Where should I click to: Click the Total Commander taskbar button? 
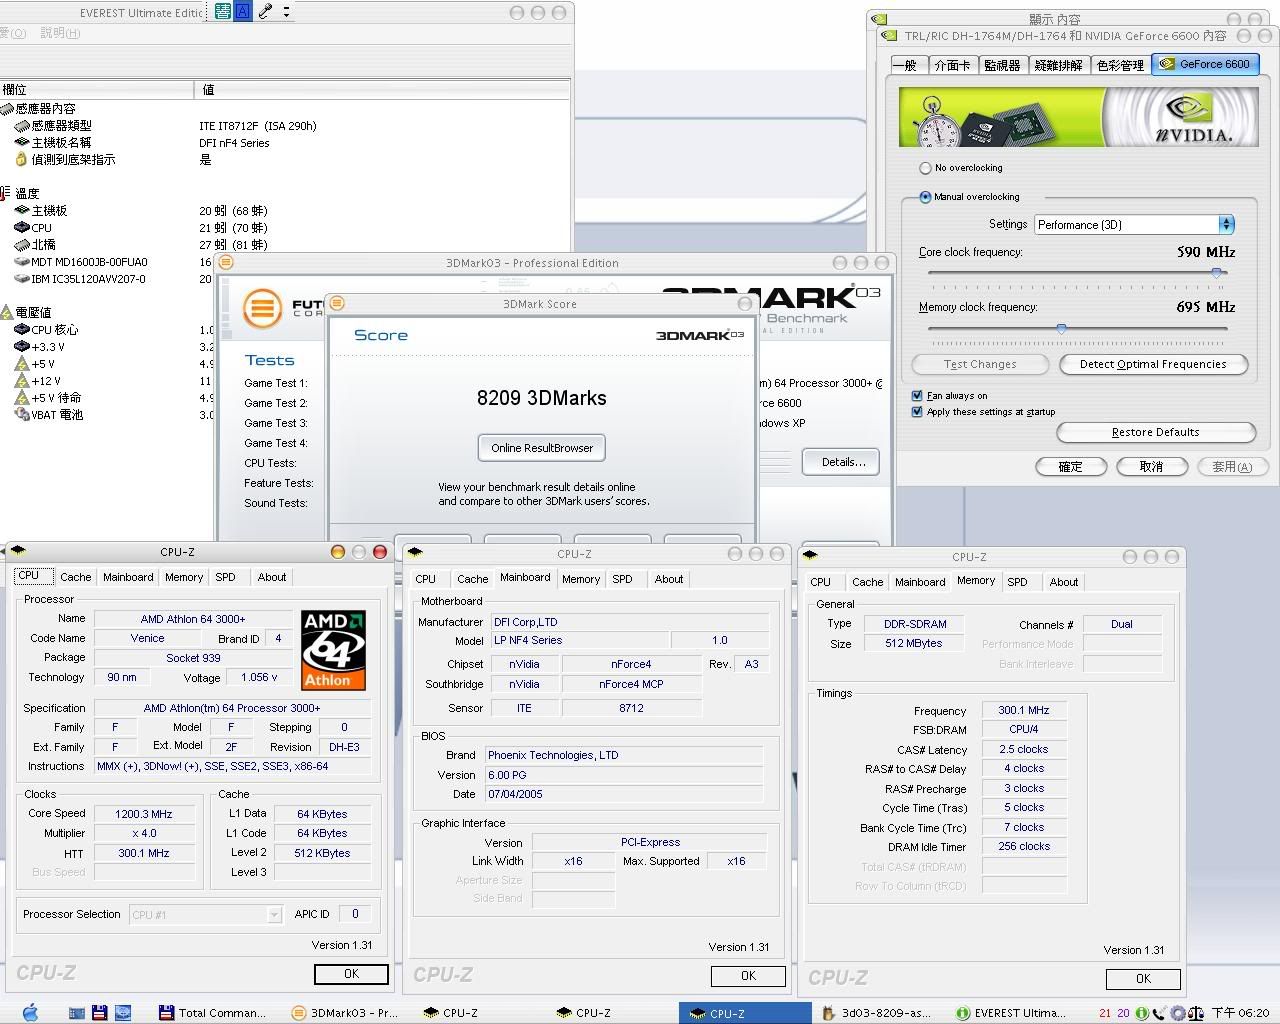(x=213, y=1013)
